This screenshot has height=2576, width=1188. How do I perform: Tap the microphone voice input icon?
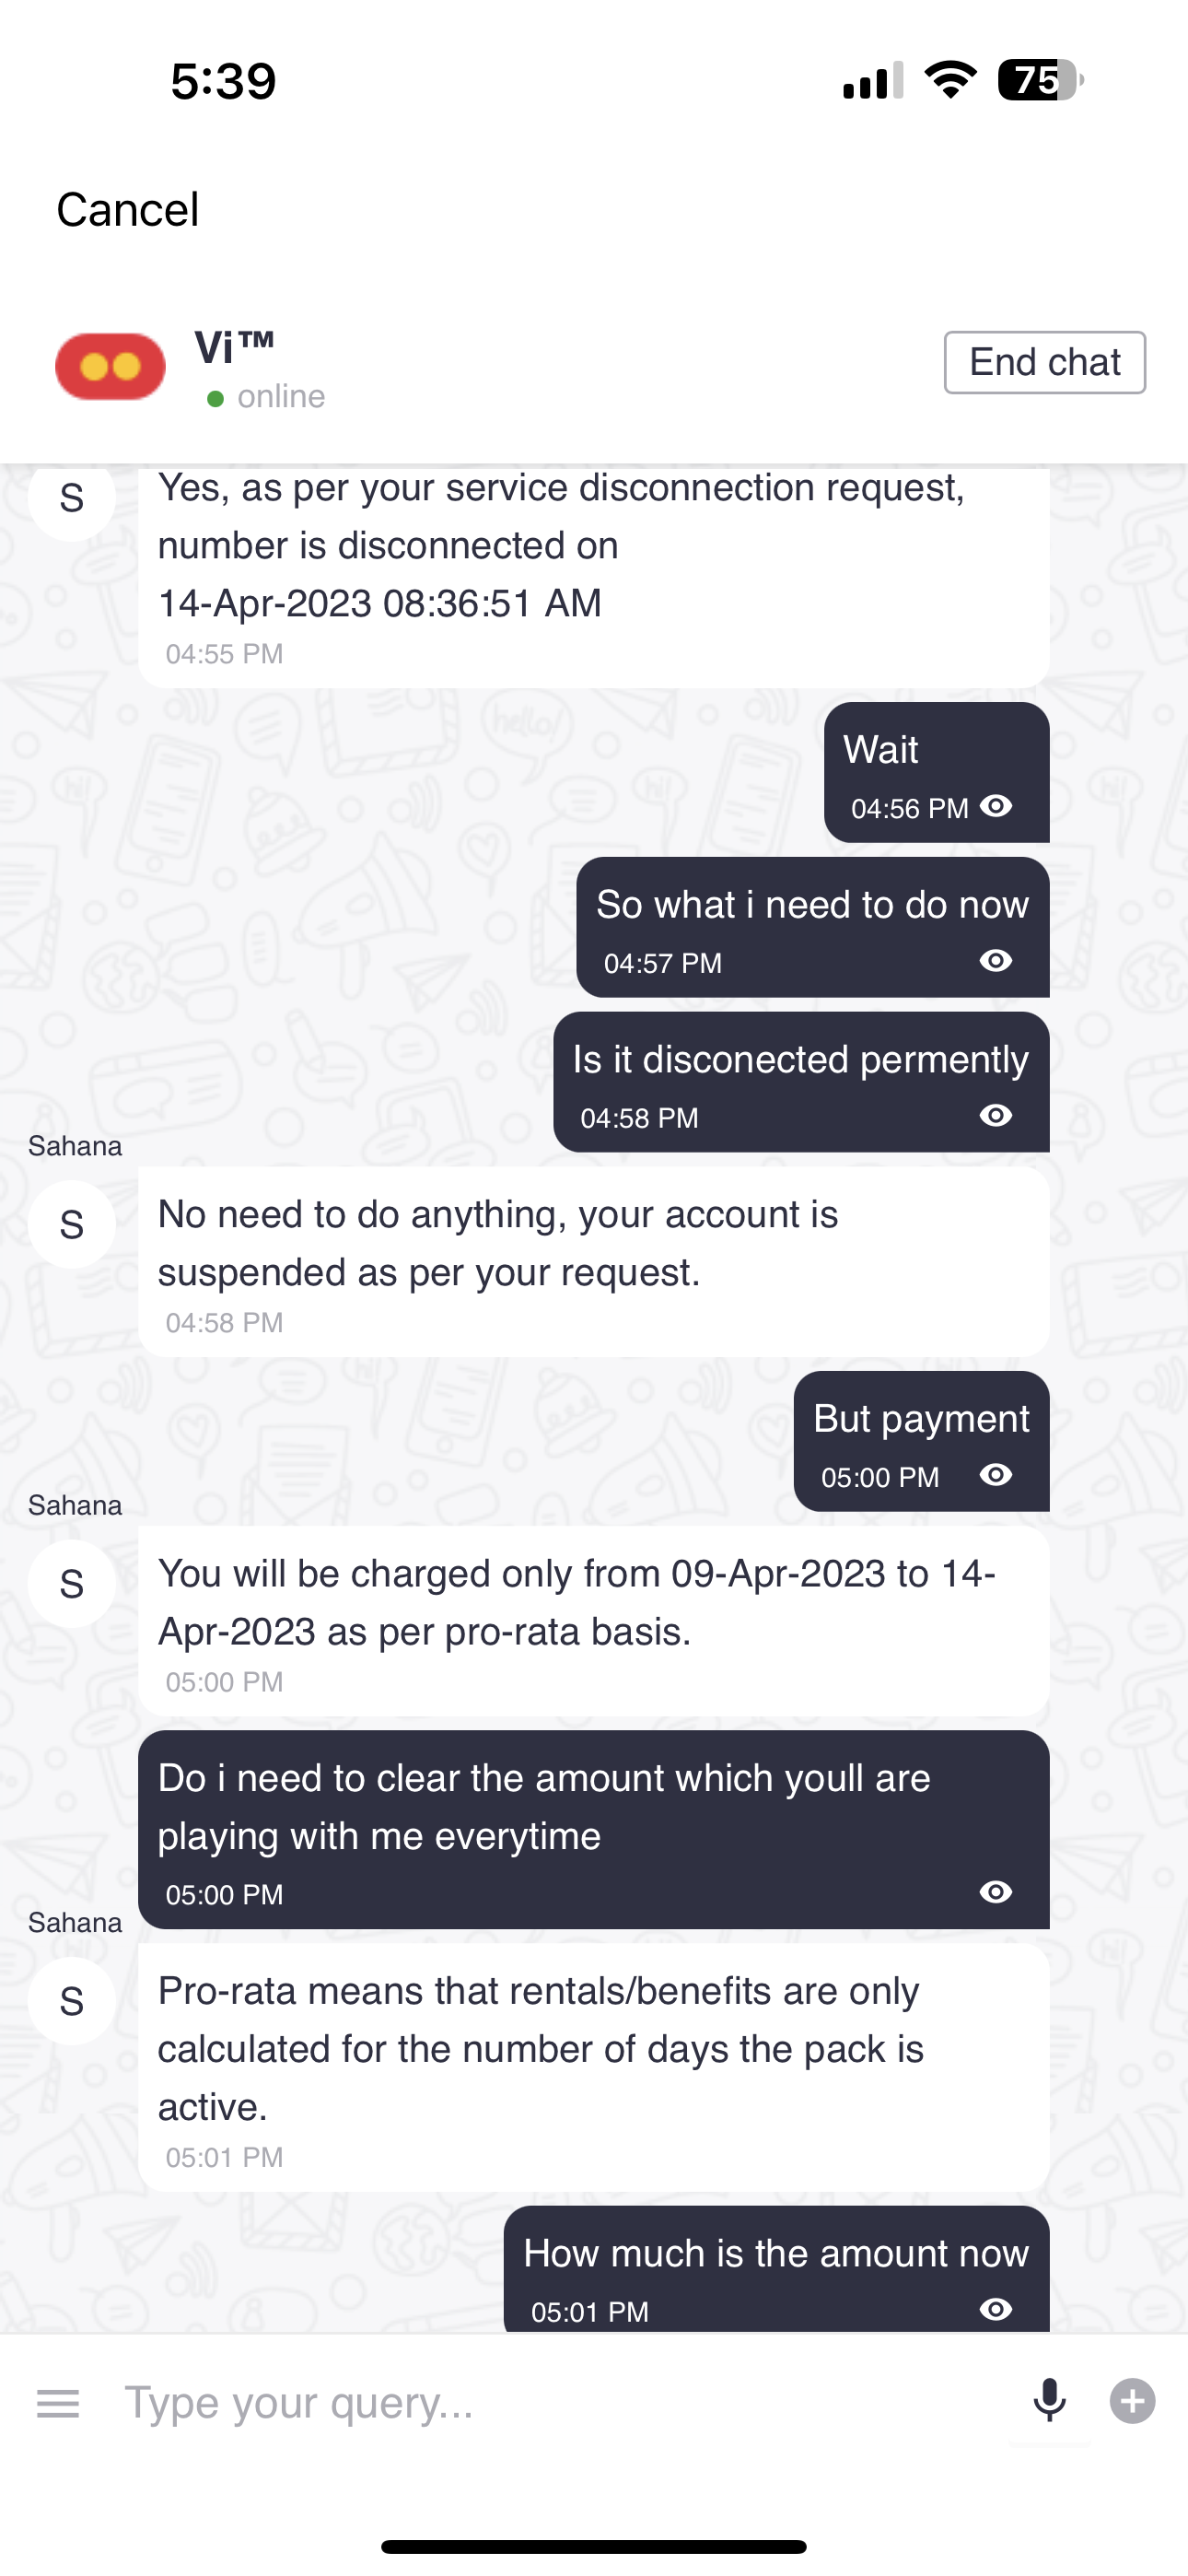click(x=1049, y=2401)
